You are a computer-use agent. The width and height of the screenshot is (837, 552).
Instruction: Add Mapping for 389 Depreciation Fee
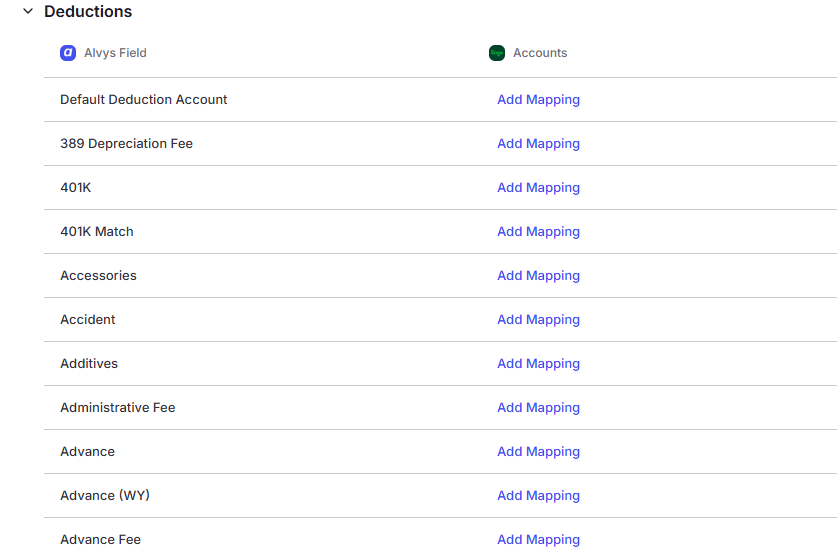(538, 144)
